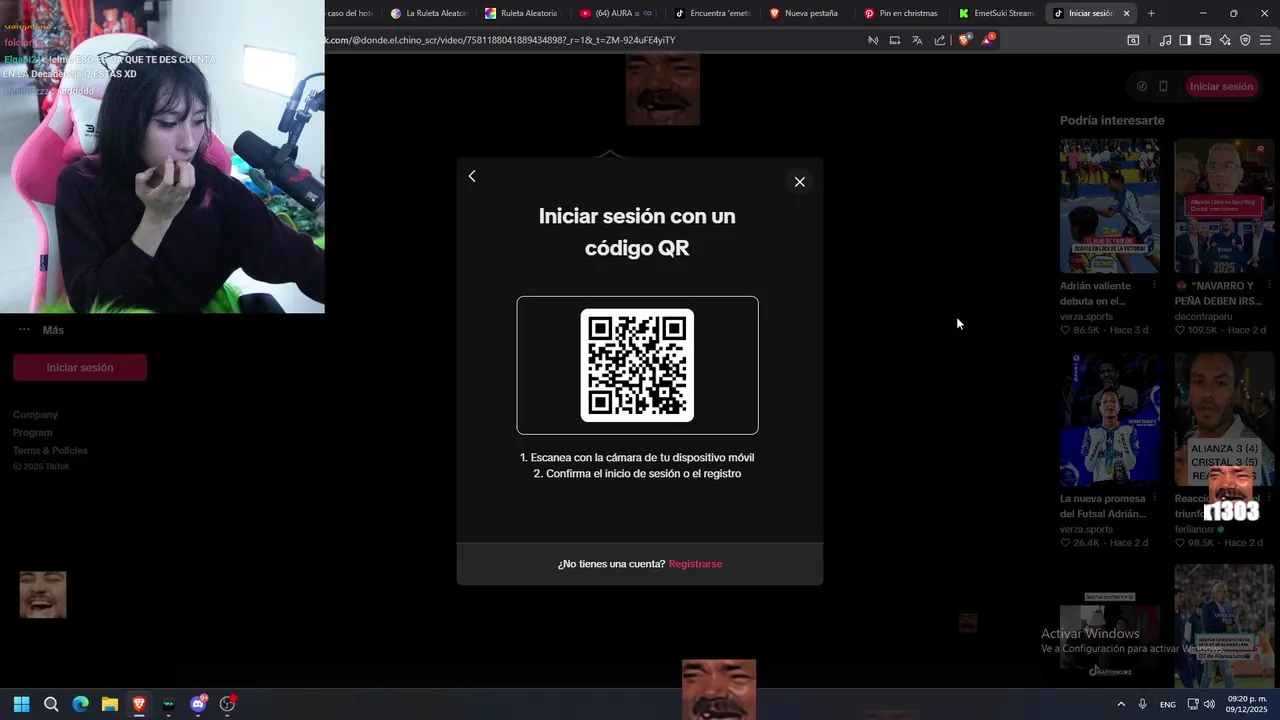Click the QR code image
The image size is (1280, 720).
pos(637,365)
